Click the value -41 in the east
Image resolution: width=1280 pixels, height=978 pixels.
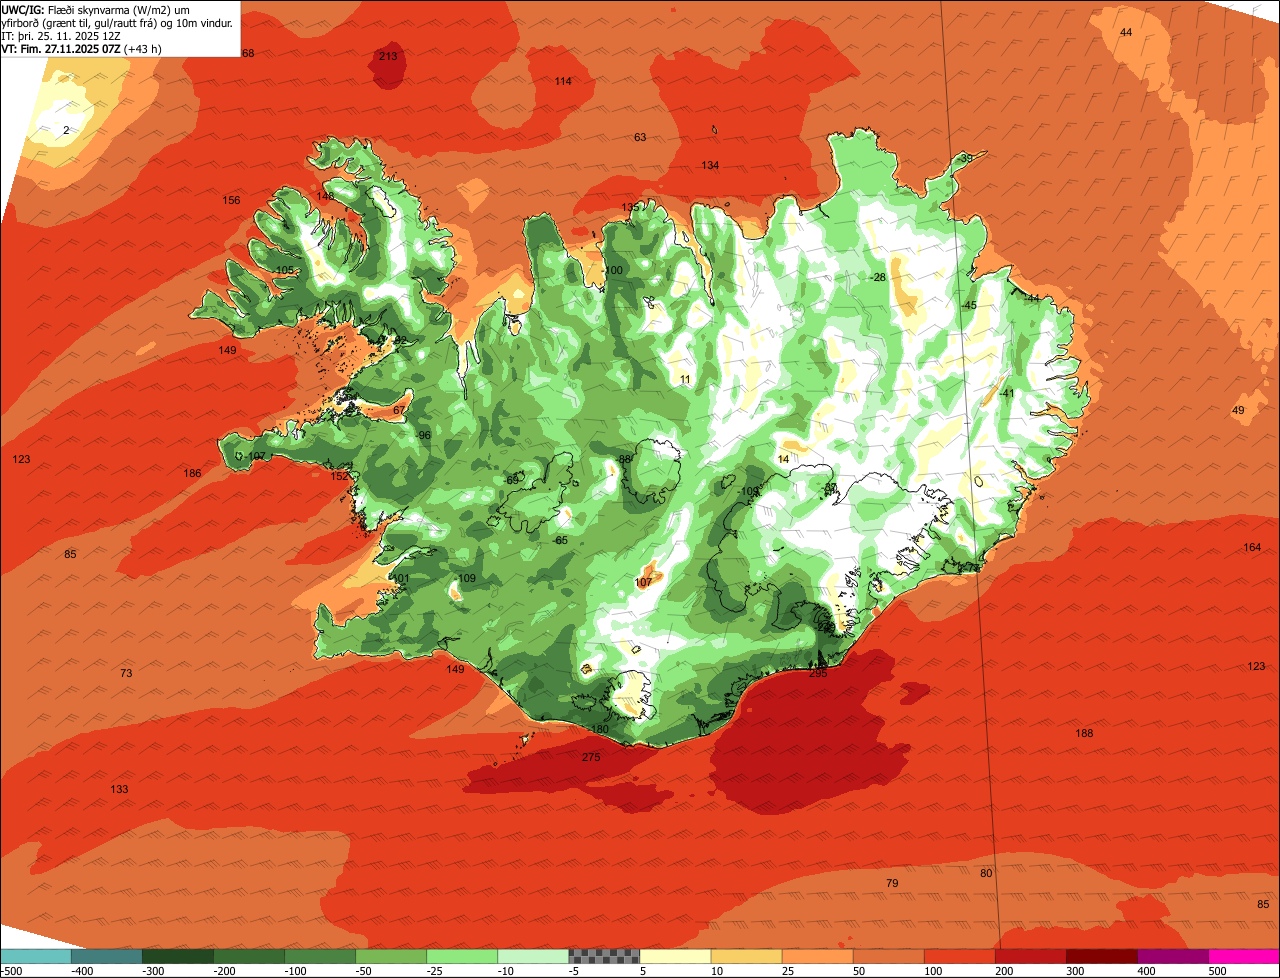[1007, 393]
